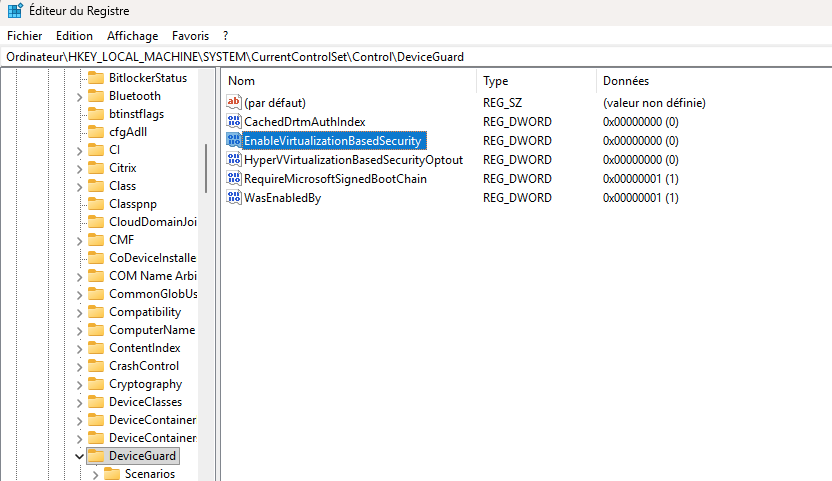The width and height of the screenshot is (832, 481).
Task: Click the EnableVirtualizationBasedSecurity DWORD icon
Action: pyautogui.click(x=235, y=141)
